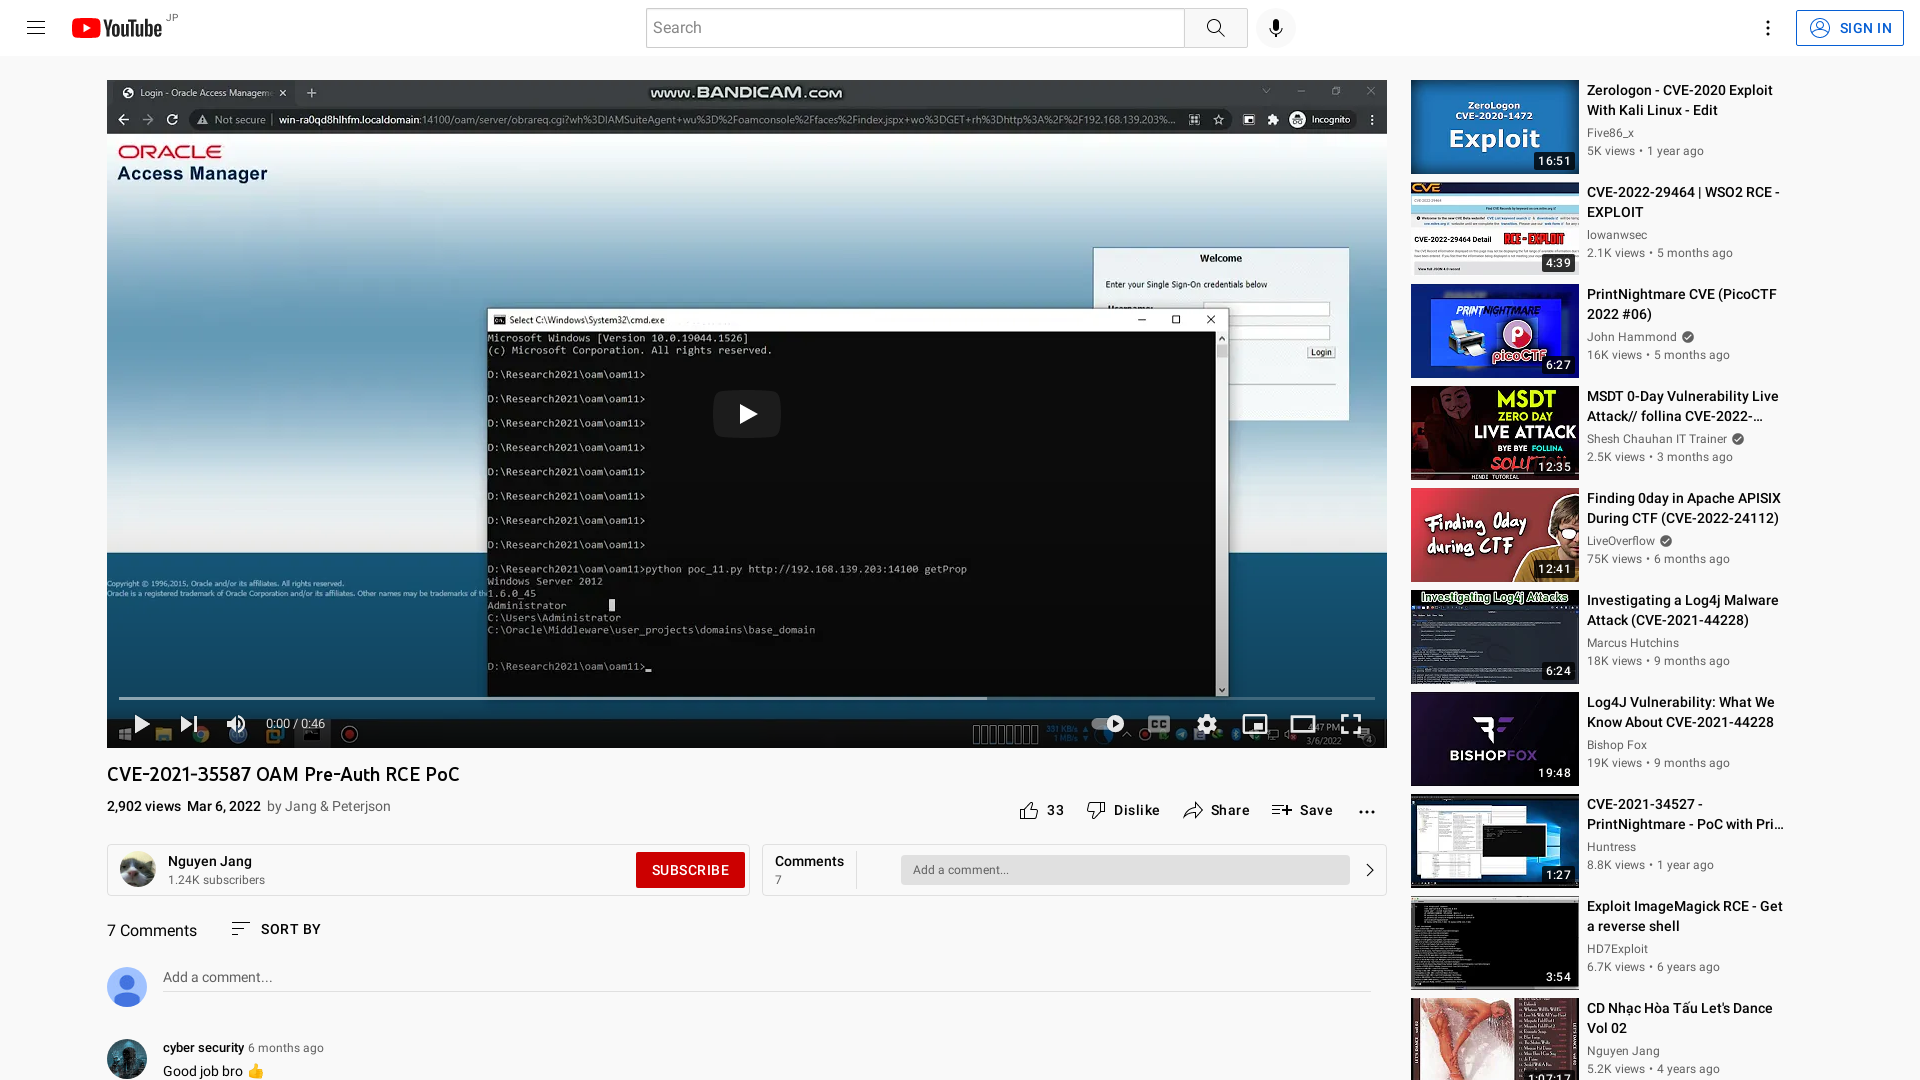Image resolution: width=1920 pixels, height=1080 pixels.
Task: Toggle closed captions on the player
Action: (x=1158, y=723)
